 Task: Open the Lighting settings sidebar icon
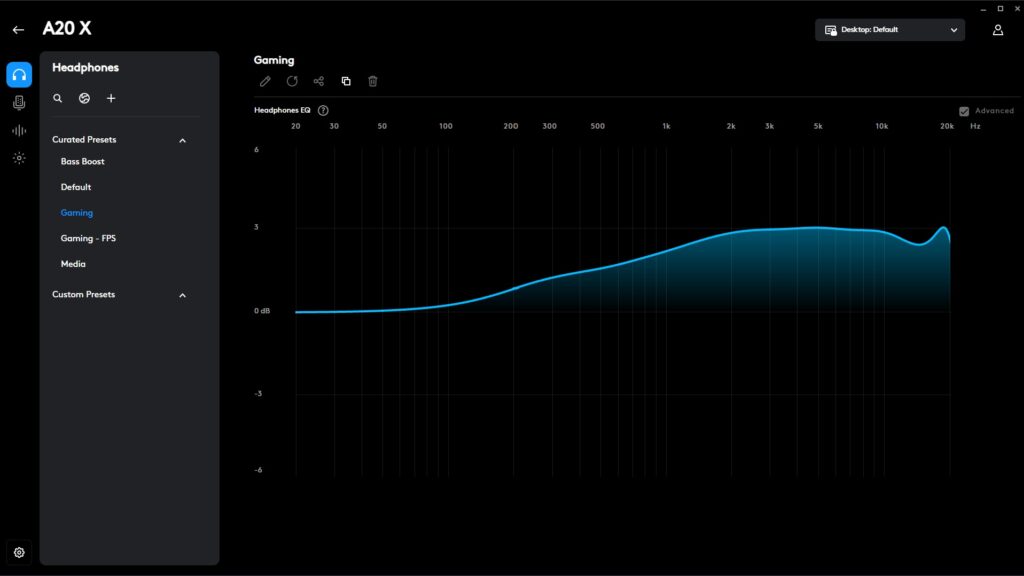pos(18,158)
